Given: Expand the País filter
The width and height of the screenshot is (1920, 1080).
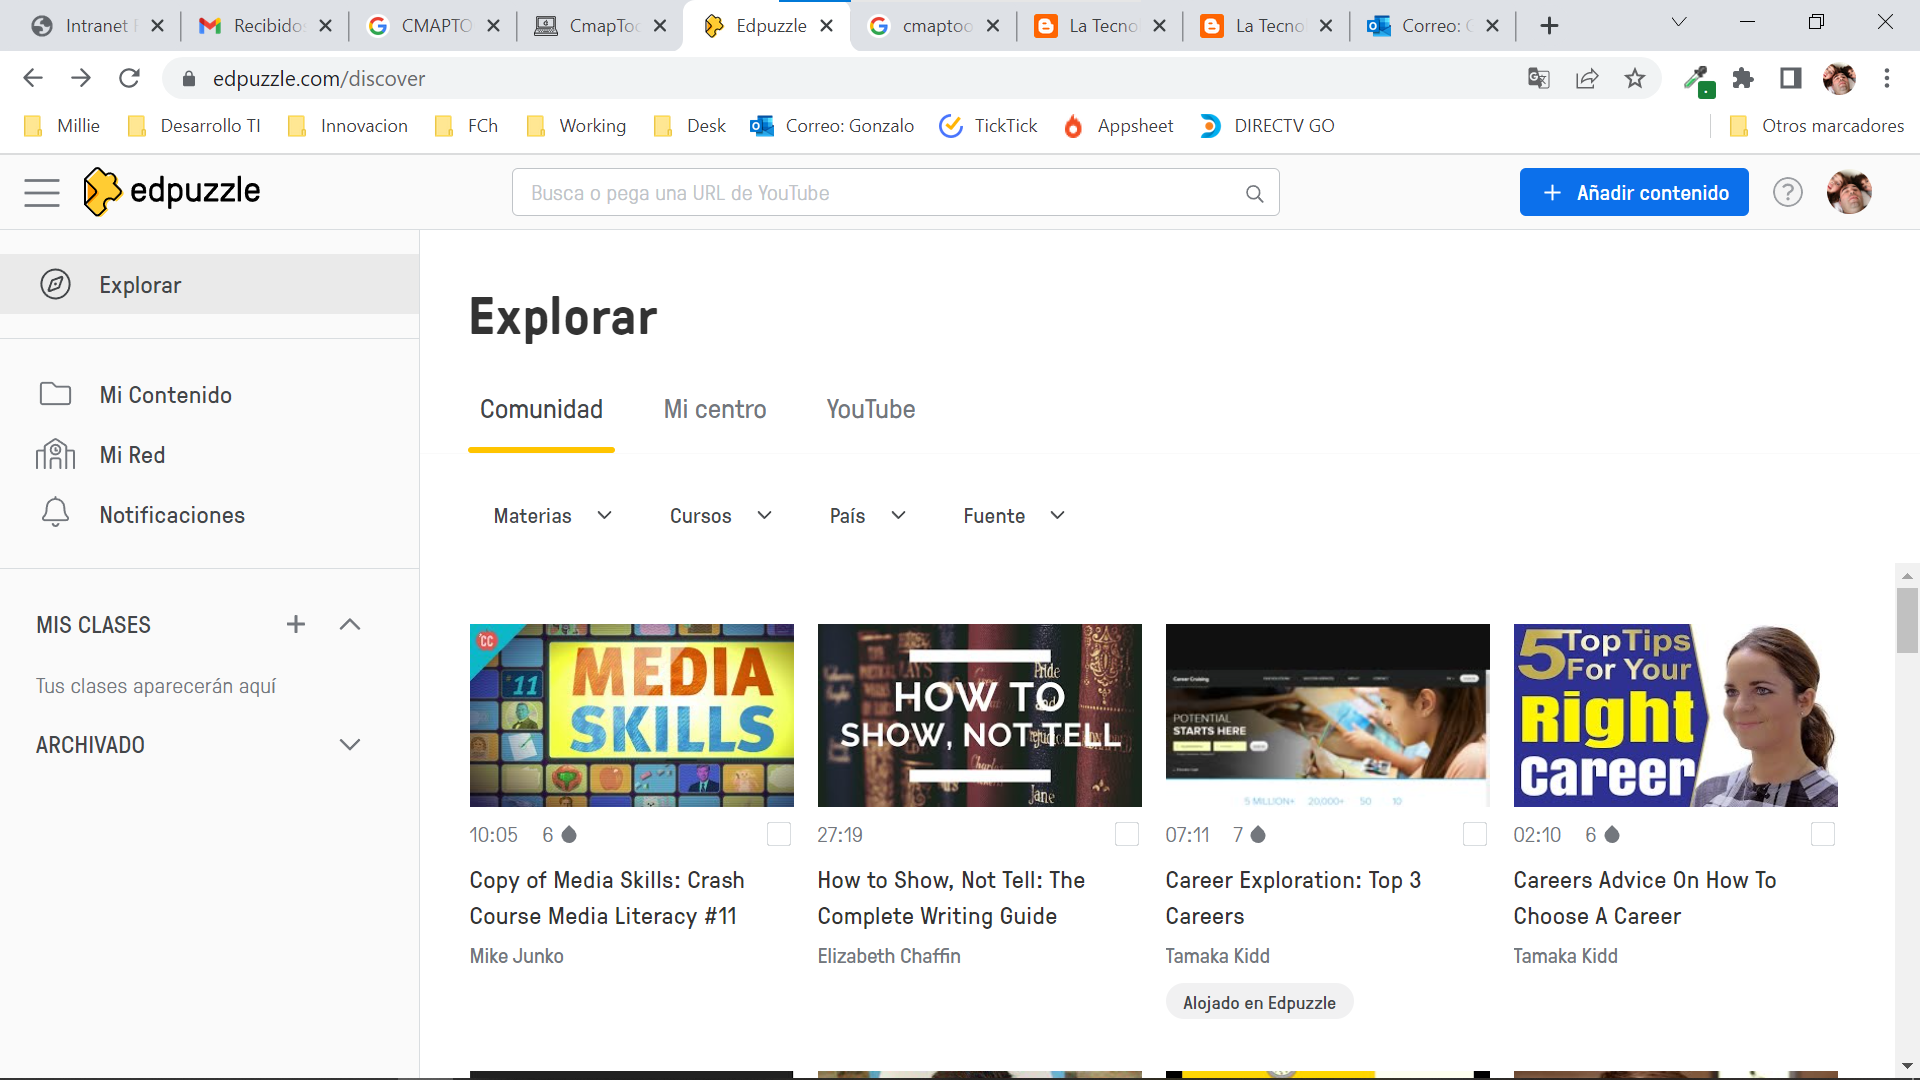Looking at the screenshot, I should point(866,516).
